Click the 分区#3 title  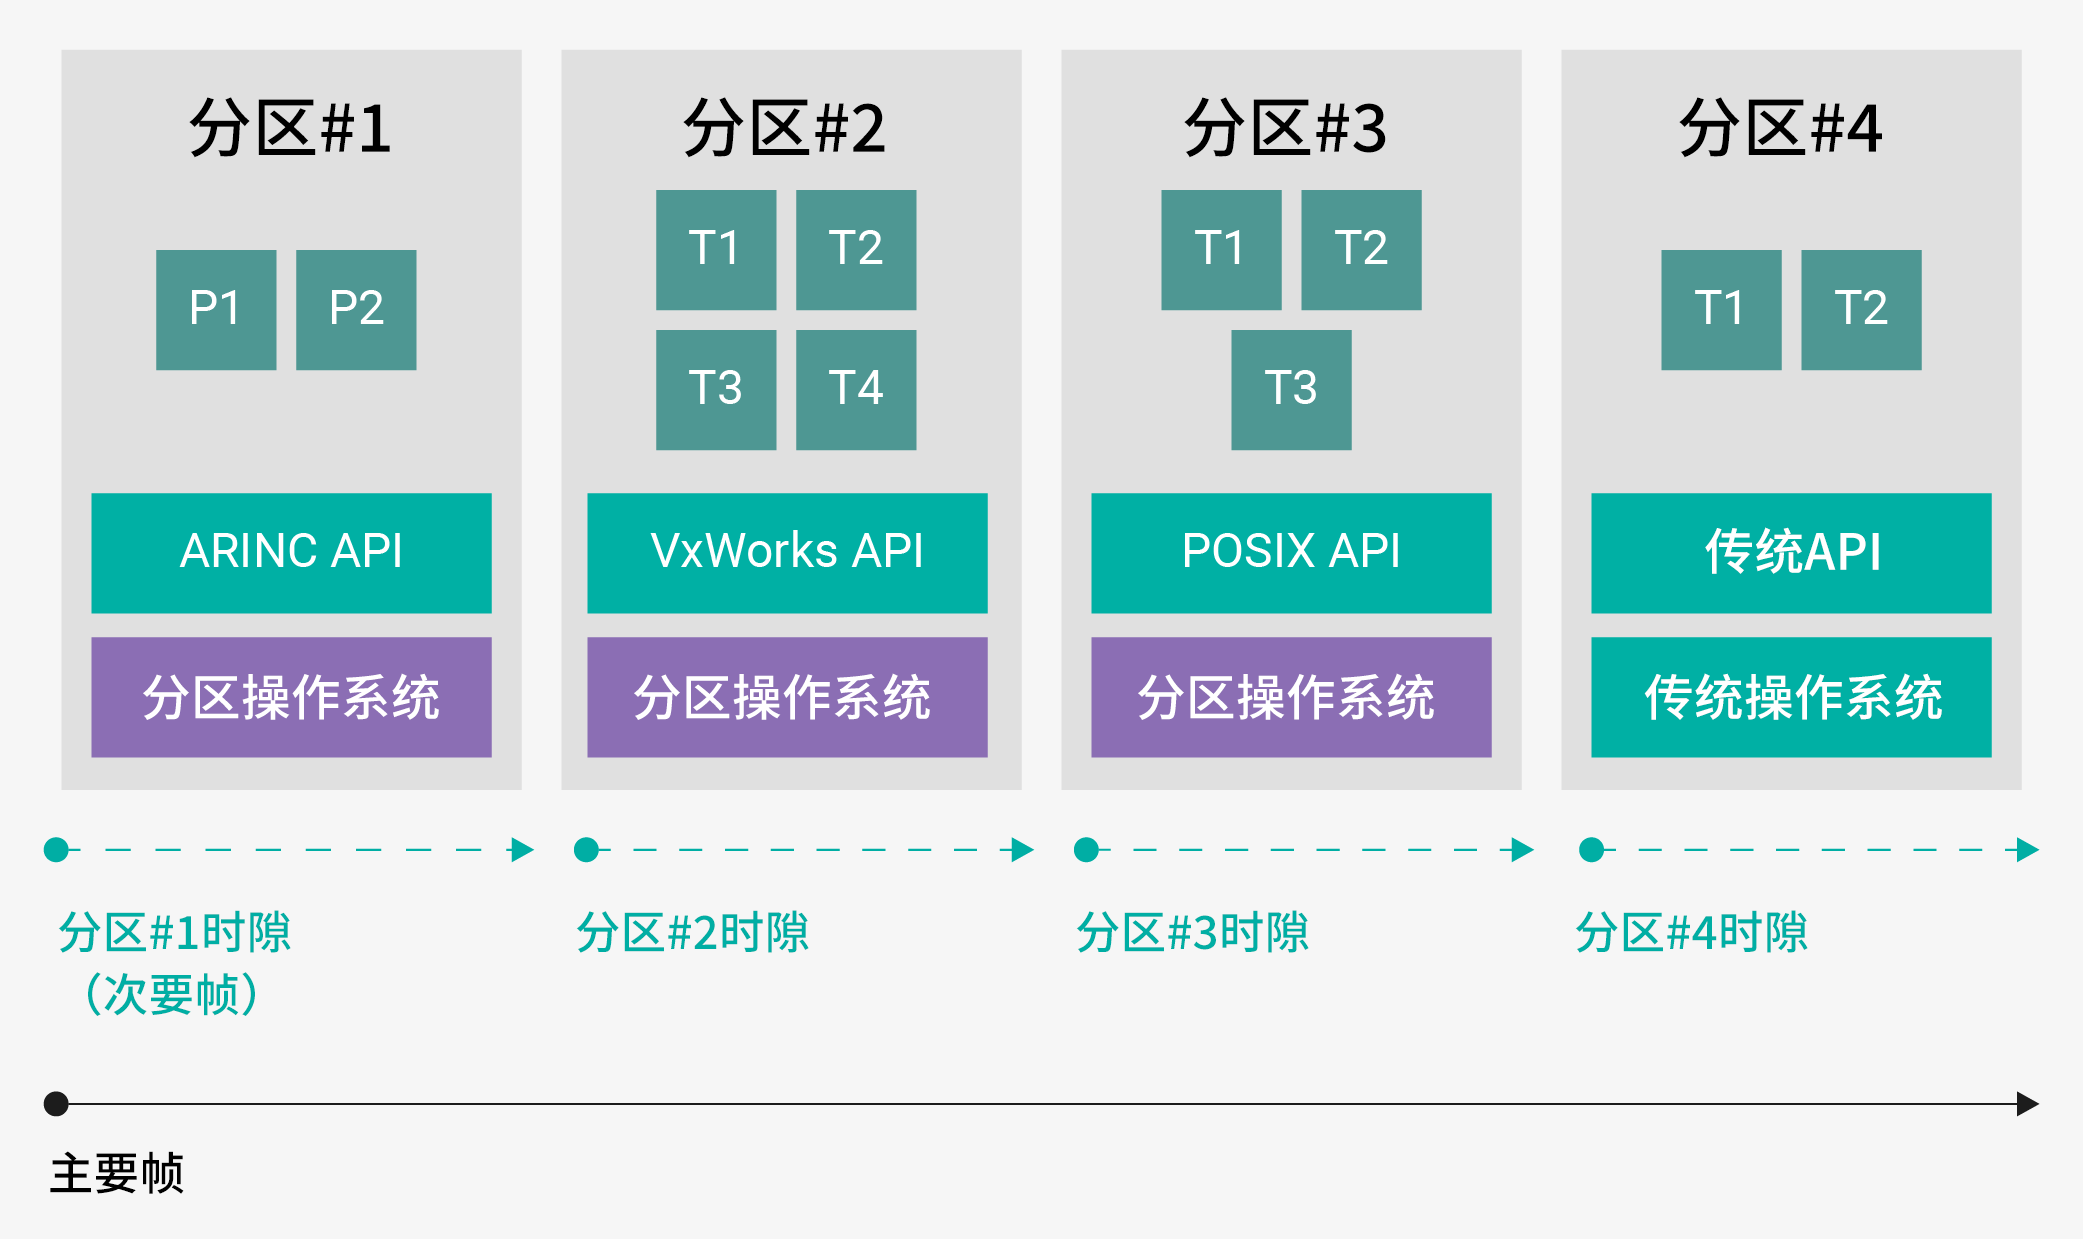(x=1286, y=128)
